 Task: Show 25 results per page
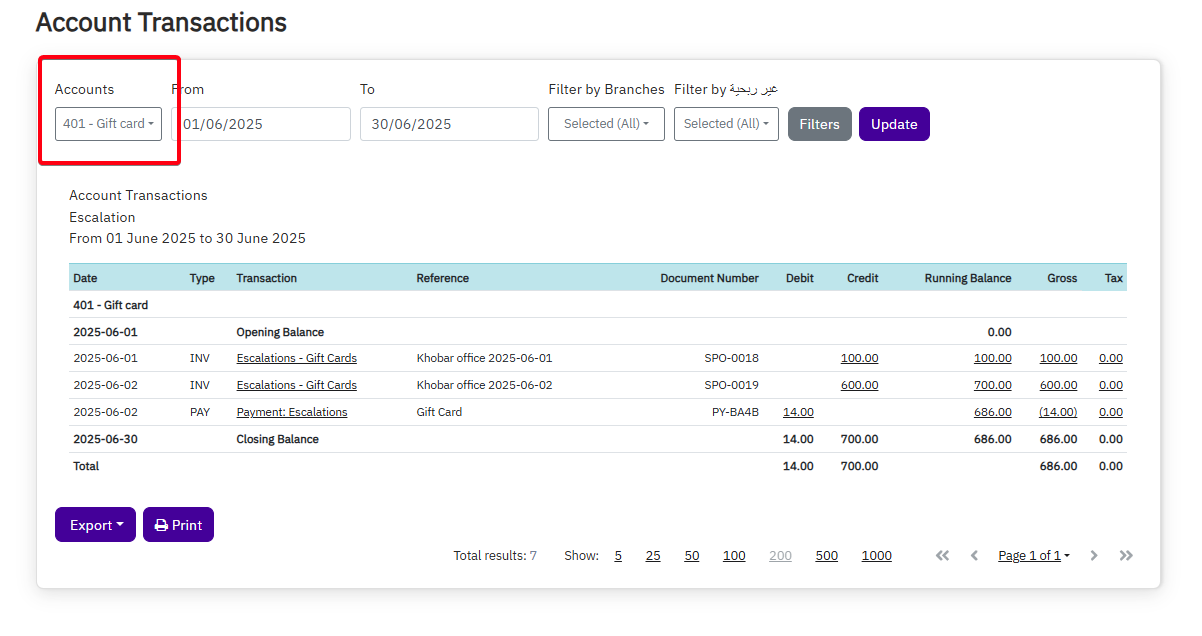tap(653, 556)
